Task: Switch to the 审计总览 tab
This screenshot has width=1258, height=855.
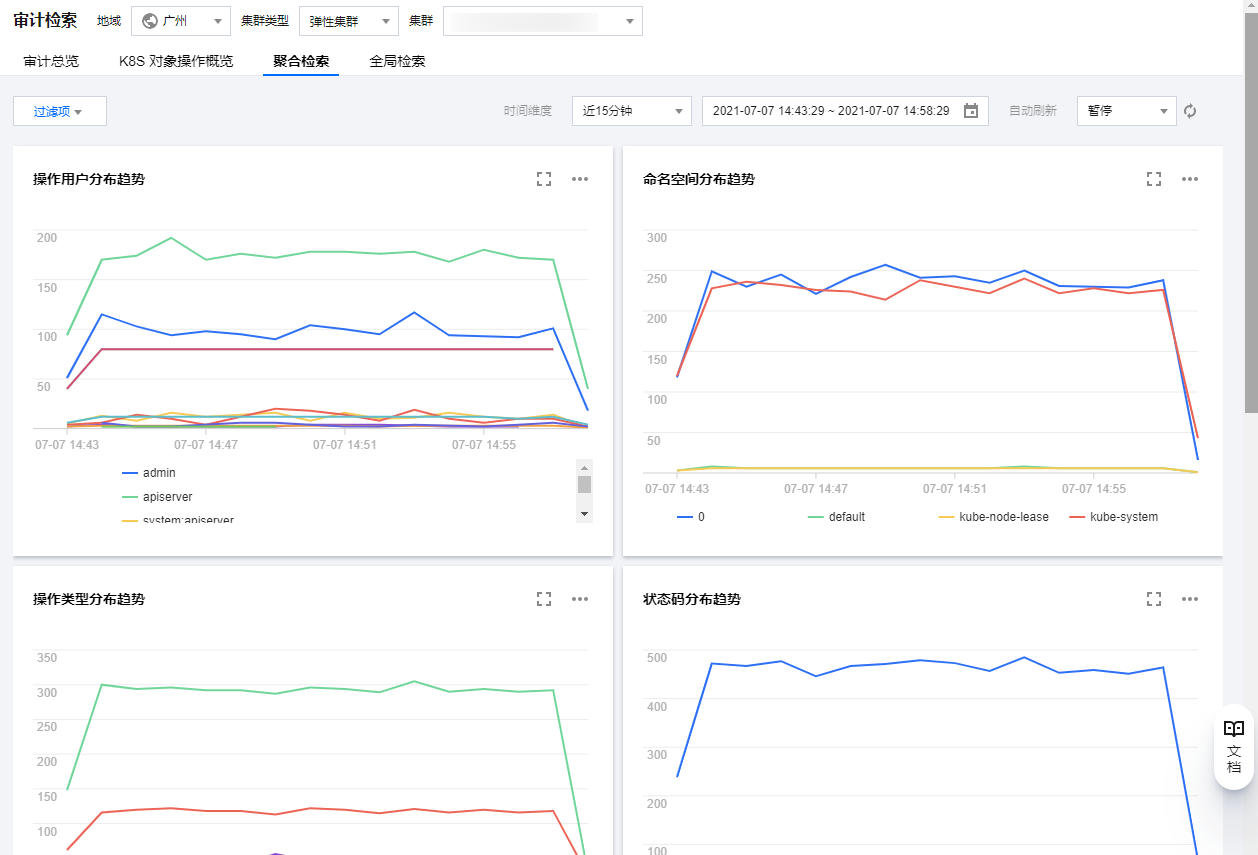Action: [51, 61]
